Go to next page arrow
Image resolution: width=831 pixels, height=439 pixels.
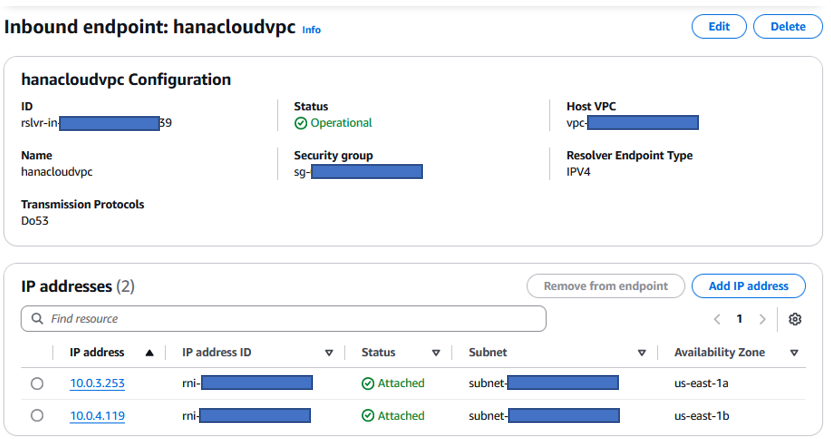point(763,319)
